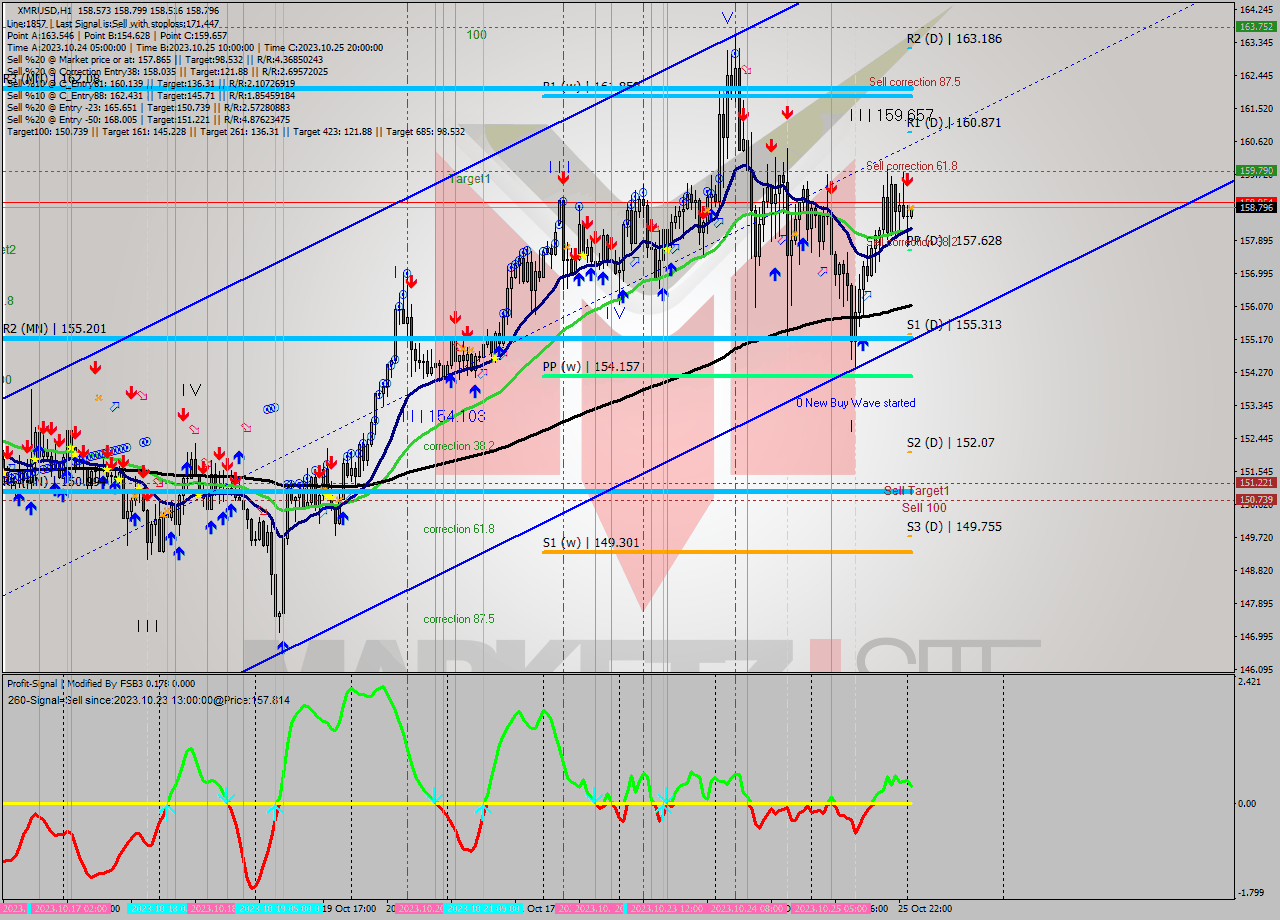Click the R2 (MN) 155.201 monthly label
Screen dimensions: 1280x920
point(54,329)
